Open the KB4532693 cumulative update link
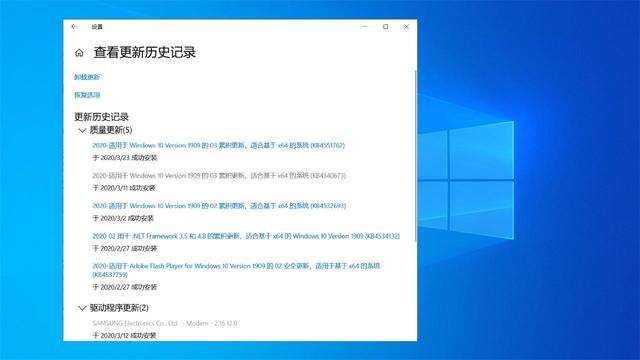The image size is (640, 360). pos(219,206)
